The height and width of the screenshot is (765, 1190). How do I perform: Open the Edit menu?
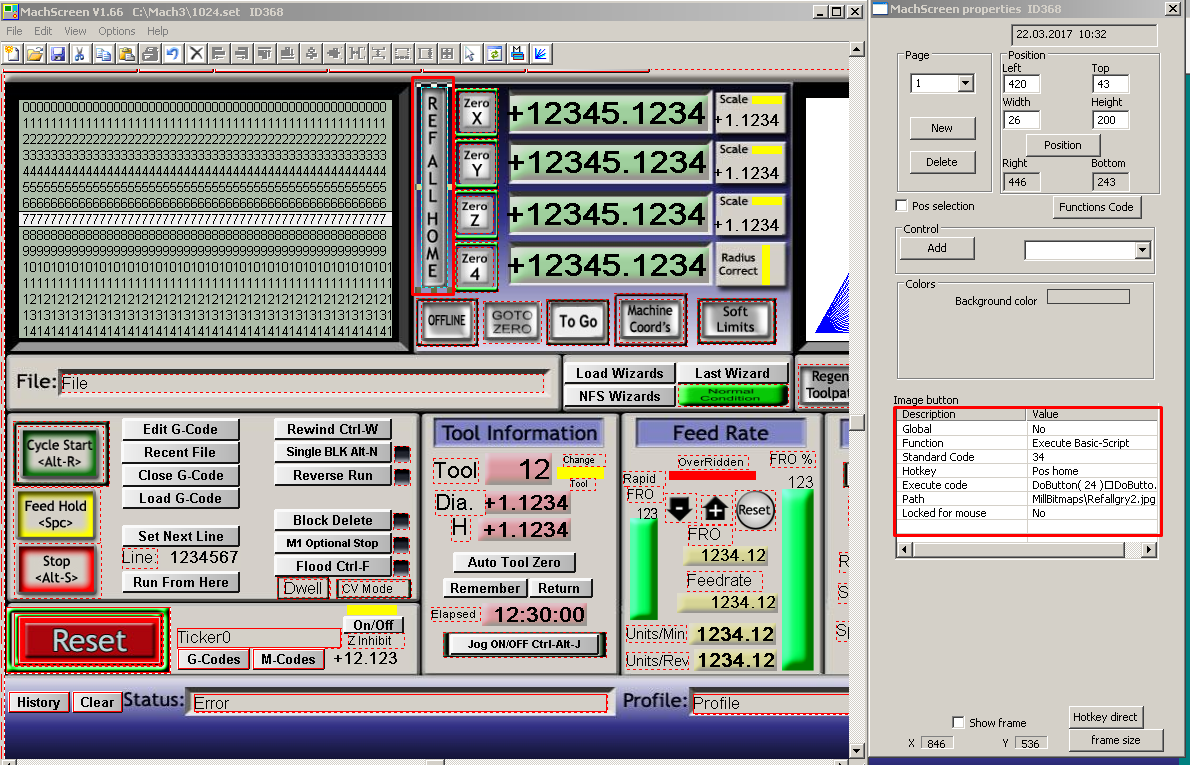pos(43,31)
